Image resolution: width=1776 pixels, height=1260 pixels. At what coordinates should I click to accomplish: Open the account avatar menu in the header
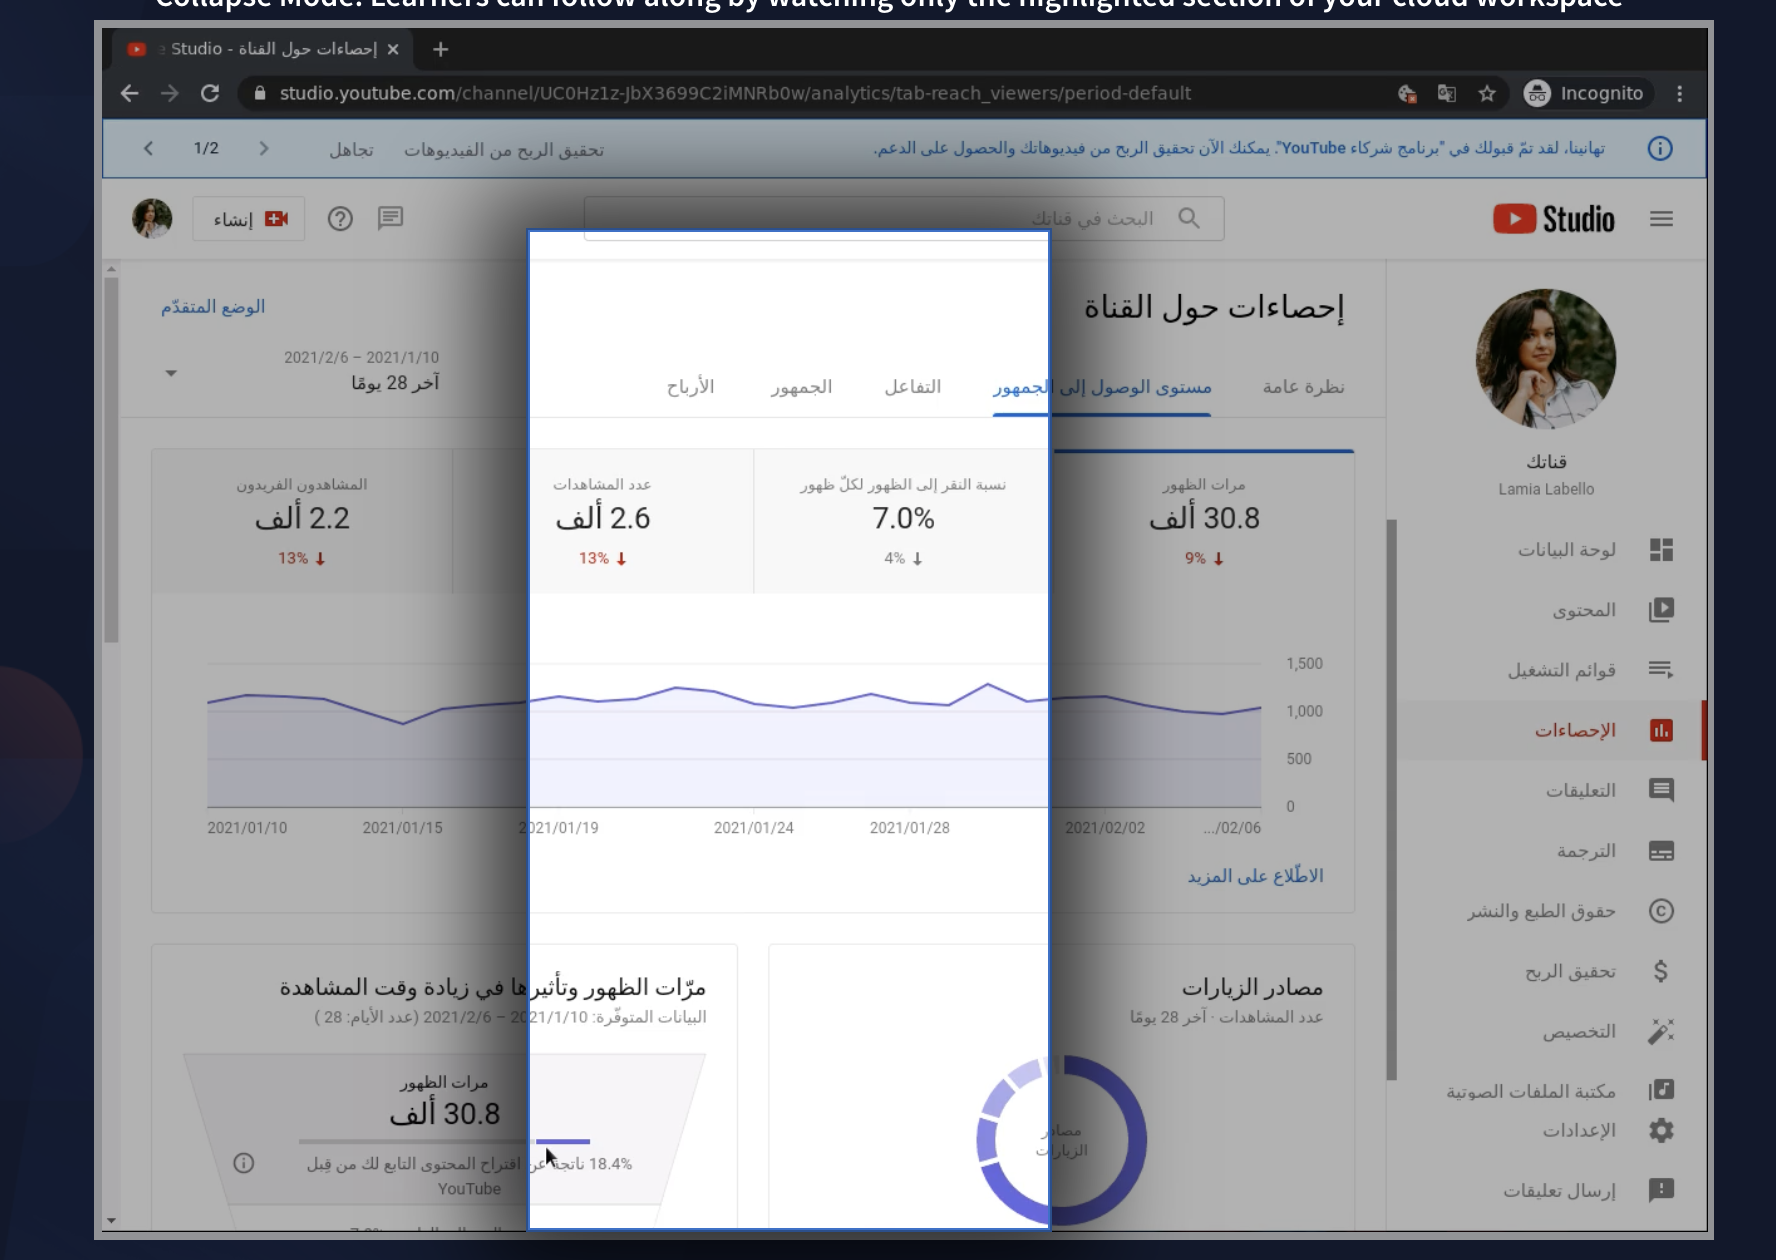[152, 219]
